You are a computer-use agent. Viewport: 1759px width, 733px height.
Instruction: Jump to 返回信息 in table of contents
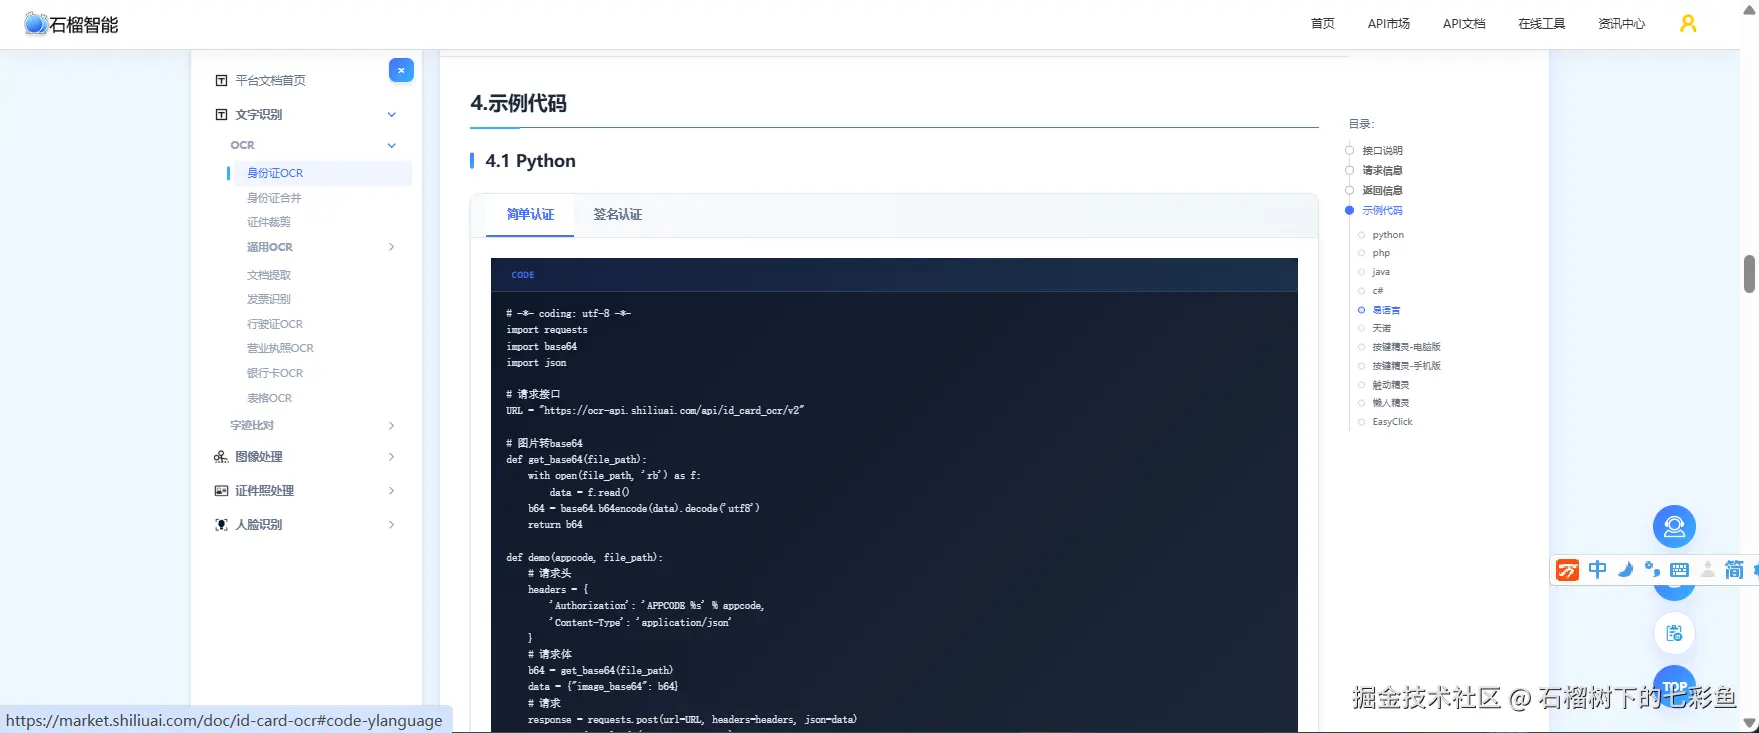coord(1382,191)
